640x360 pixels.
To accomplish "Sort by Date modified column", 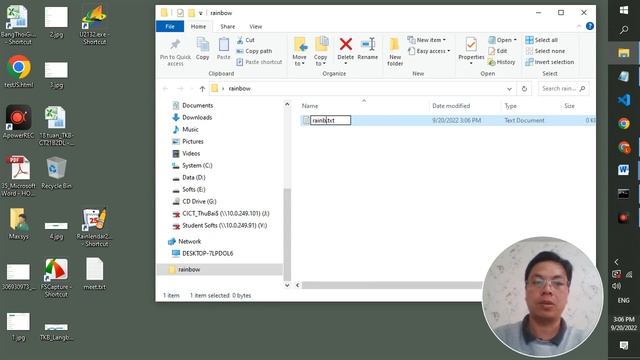I will (x=451, y=106).
